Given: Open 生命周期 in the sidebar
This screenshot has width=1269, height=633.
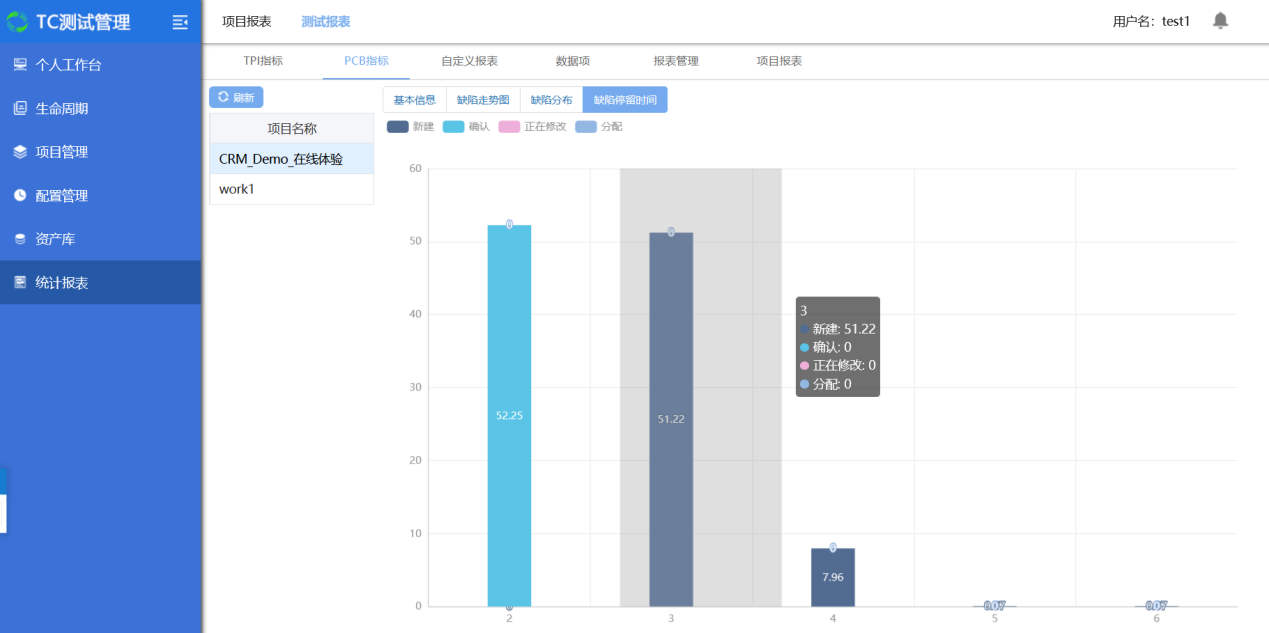Looking at the screenshot, I should (x=61, y=108).
